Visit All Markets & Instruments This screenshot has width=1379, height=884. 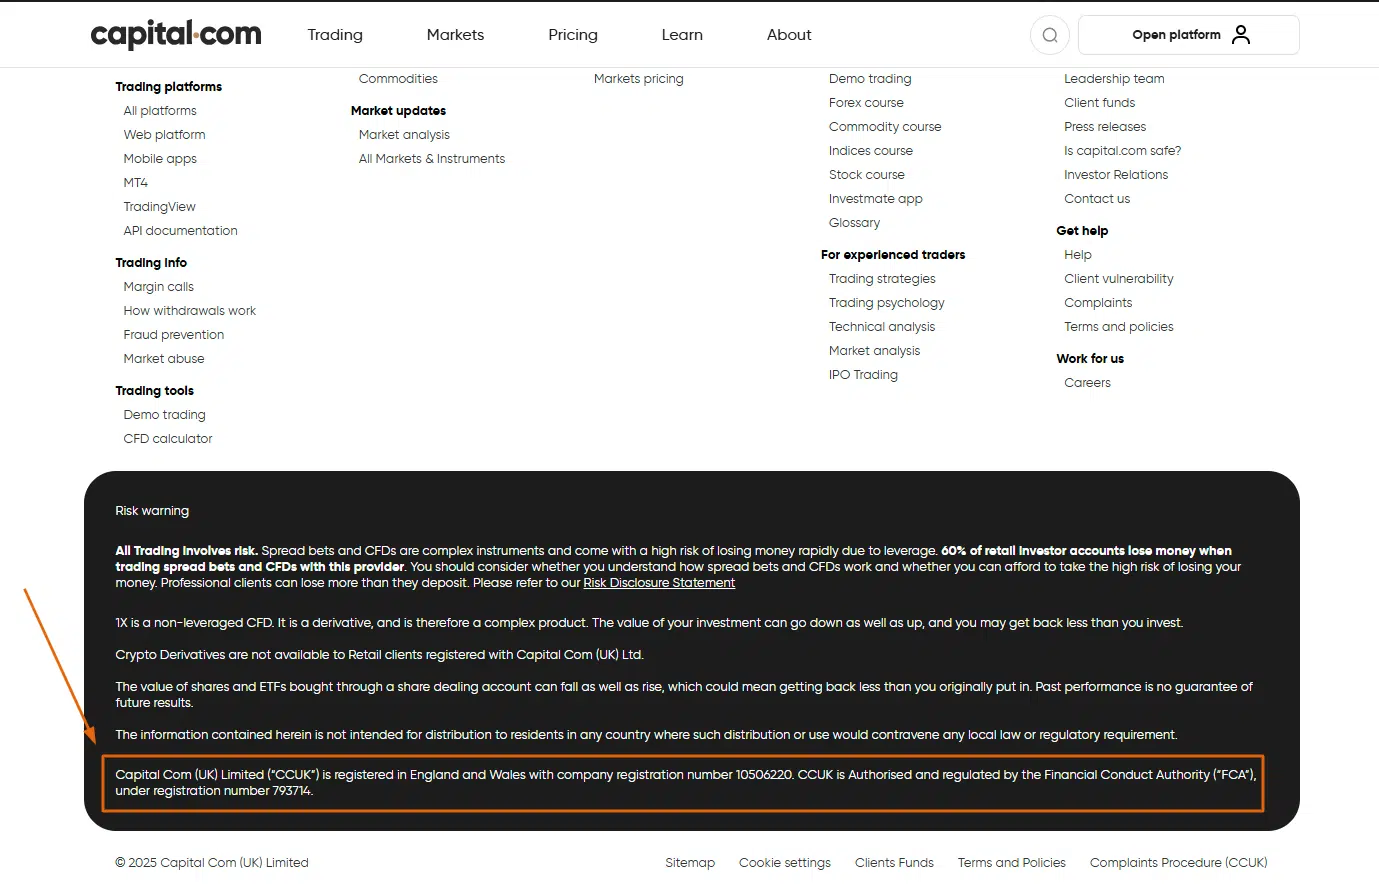[x=432, y=159]
